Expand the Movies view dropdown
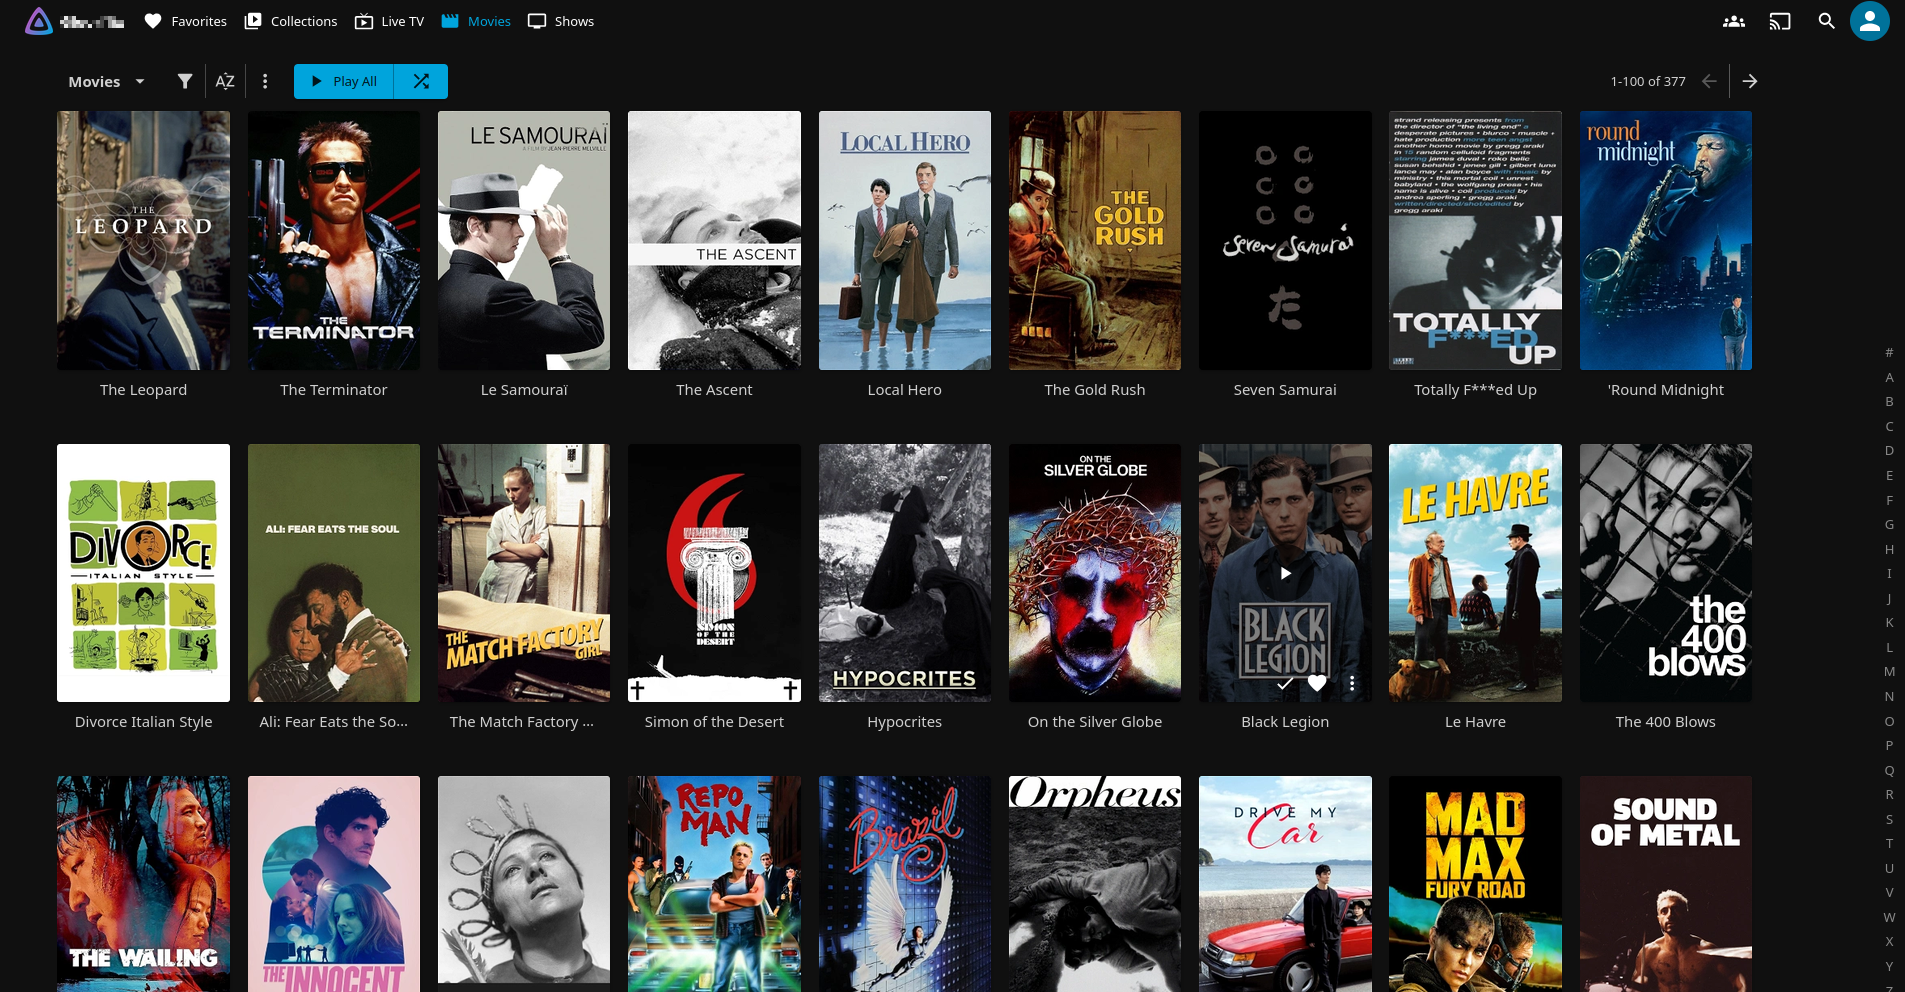Image resolution: width=1905 pixels, height=992 pixels. (106, 81)
